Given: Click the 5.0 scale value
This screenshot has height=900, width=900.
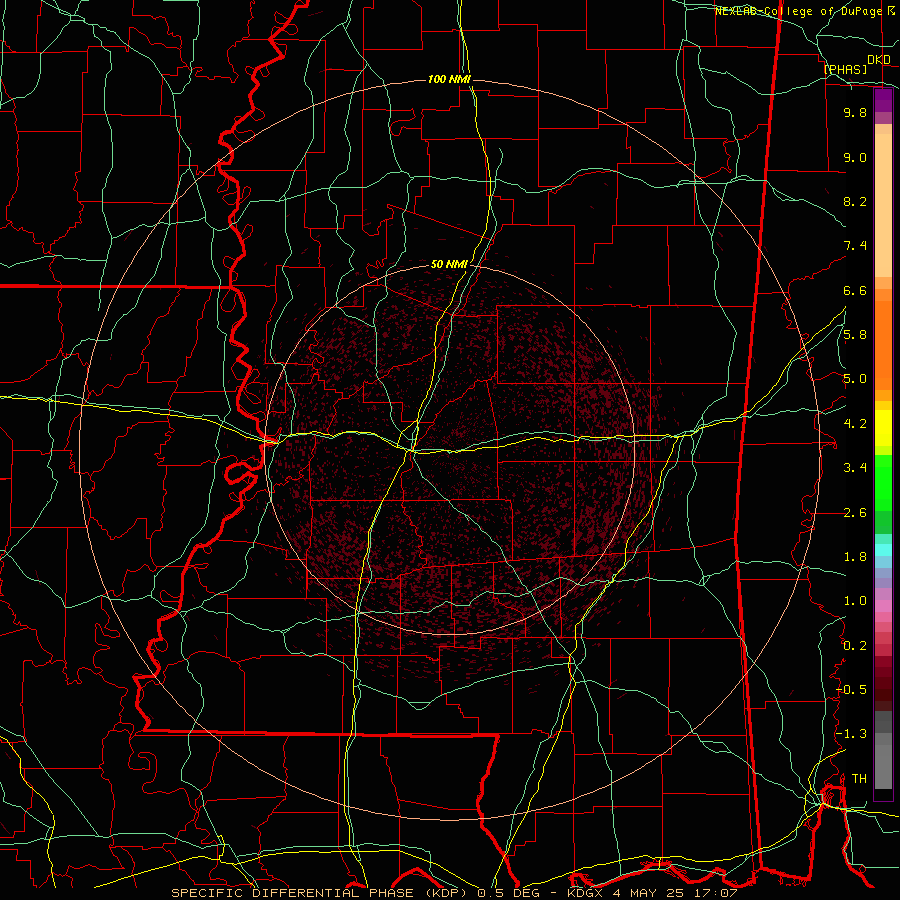Looking at the screenshot, I should (855, 379).
